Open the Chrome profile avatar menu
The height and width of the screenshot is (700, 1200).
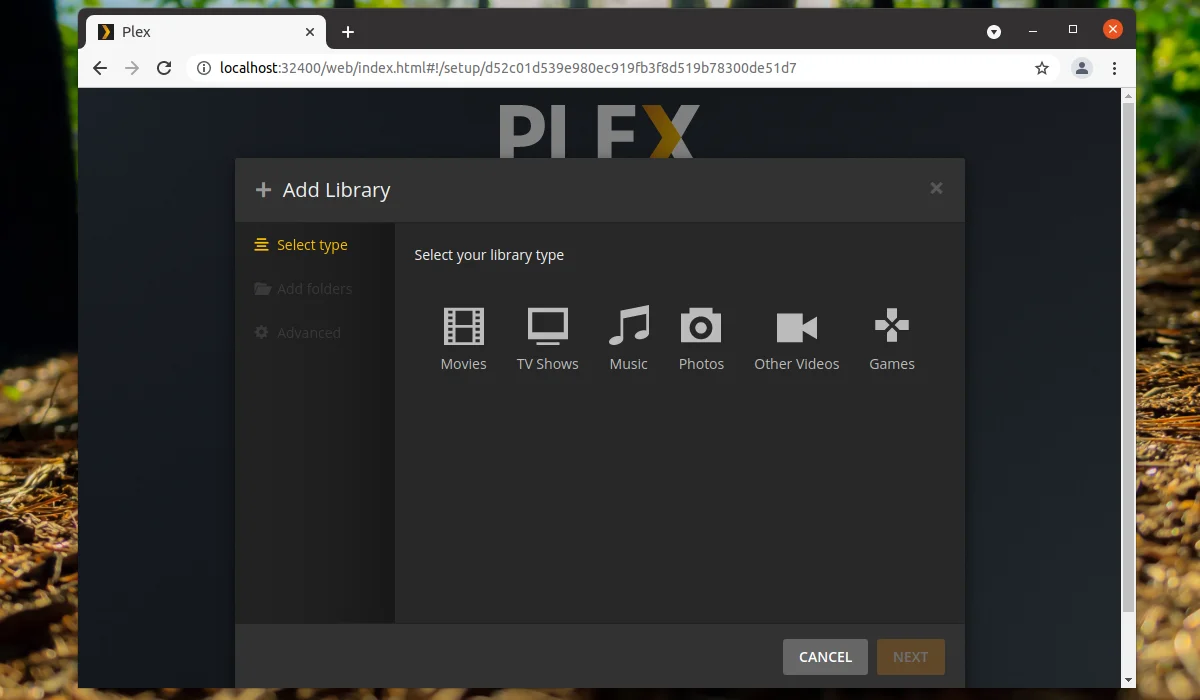click(x=1082, y=68)
